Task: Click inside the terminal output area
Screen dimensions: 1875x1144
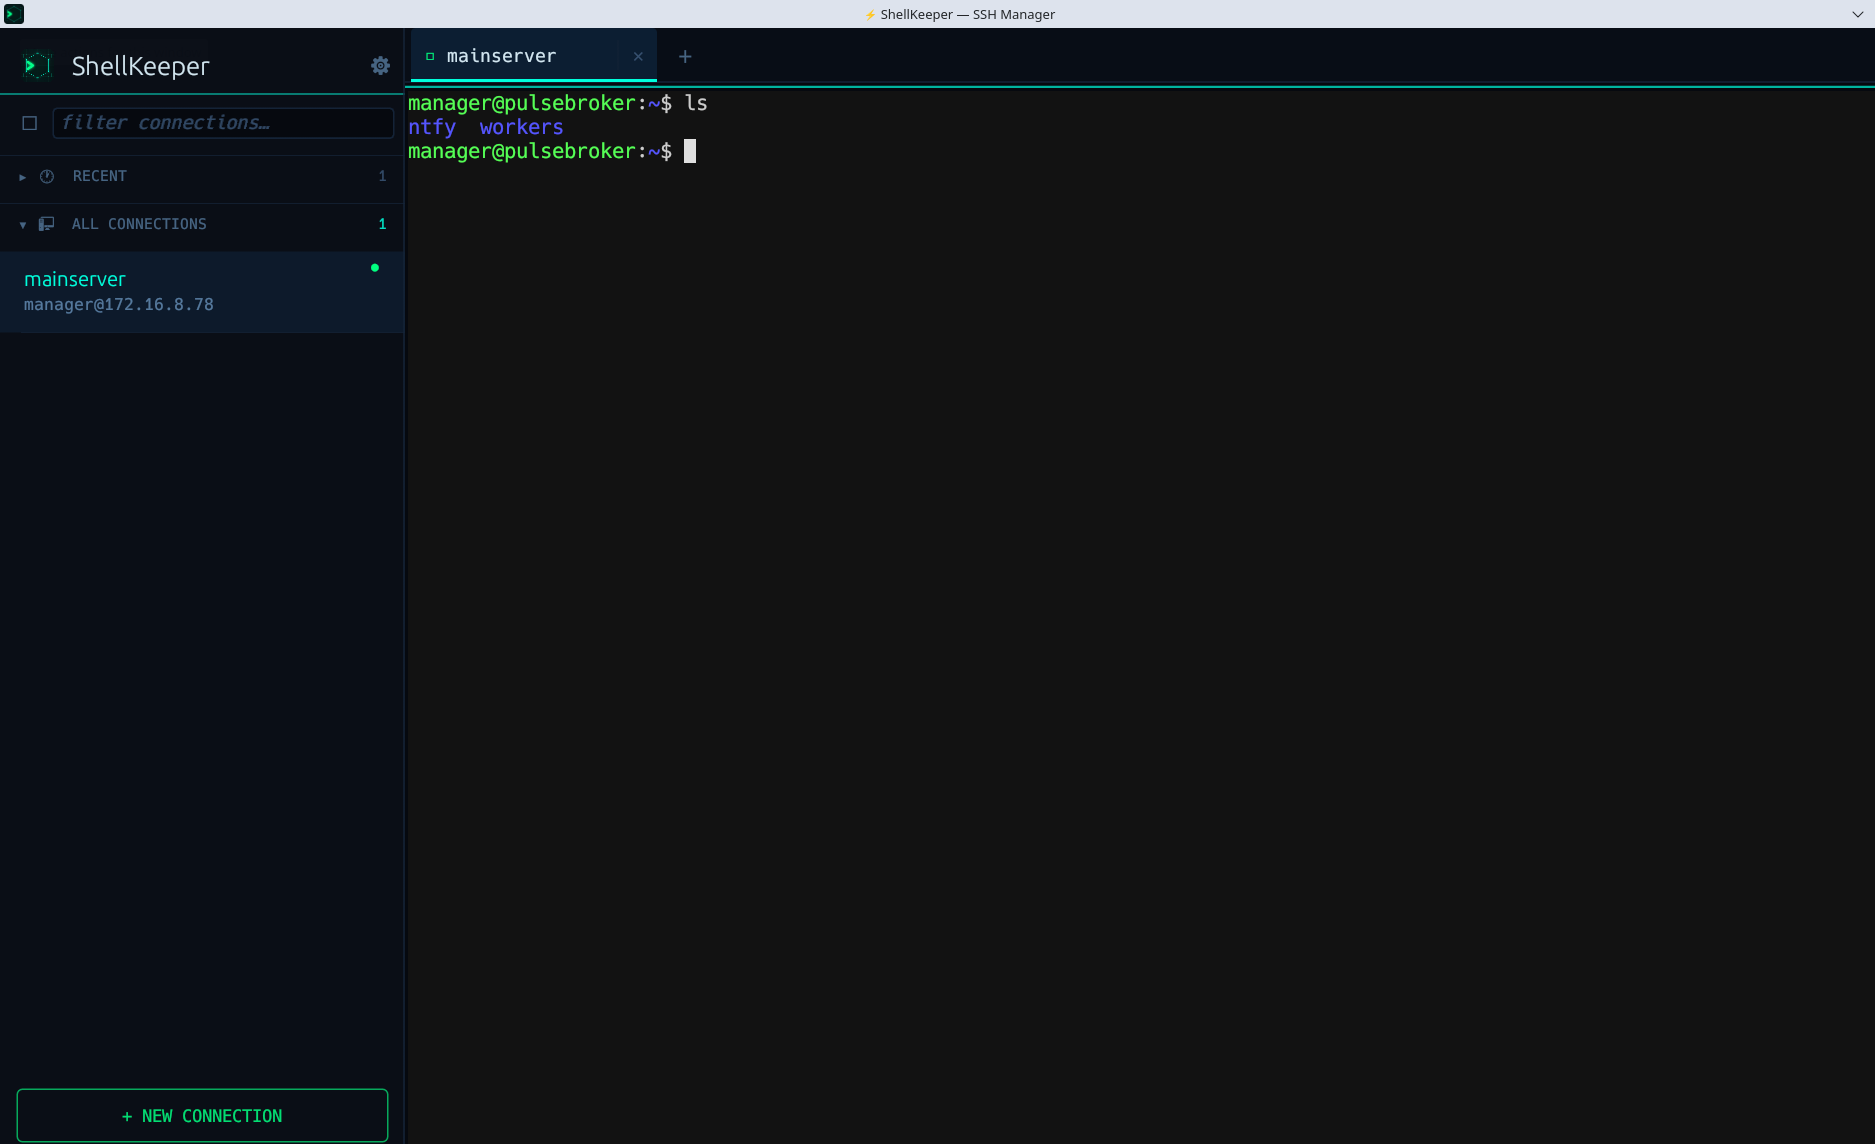Action: (x=1100, y=500)
